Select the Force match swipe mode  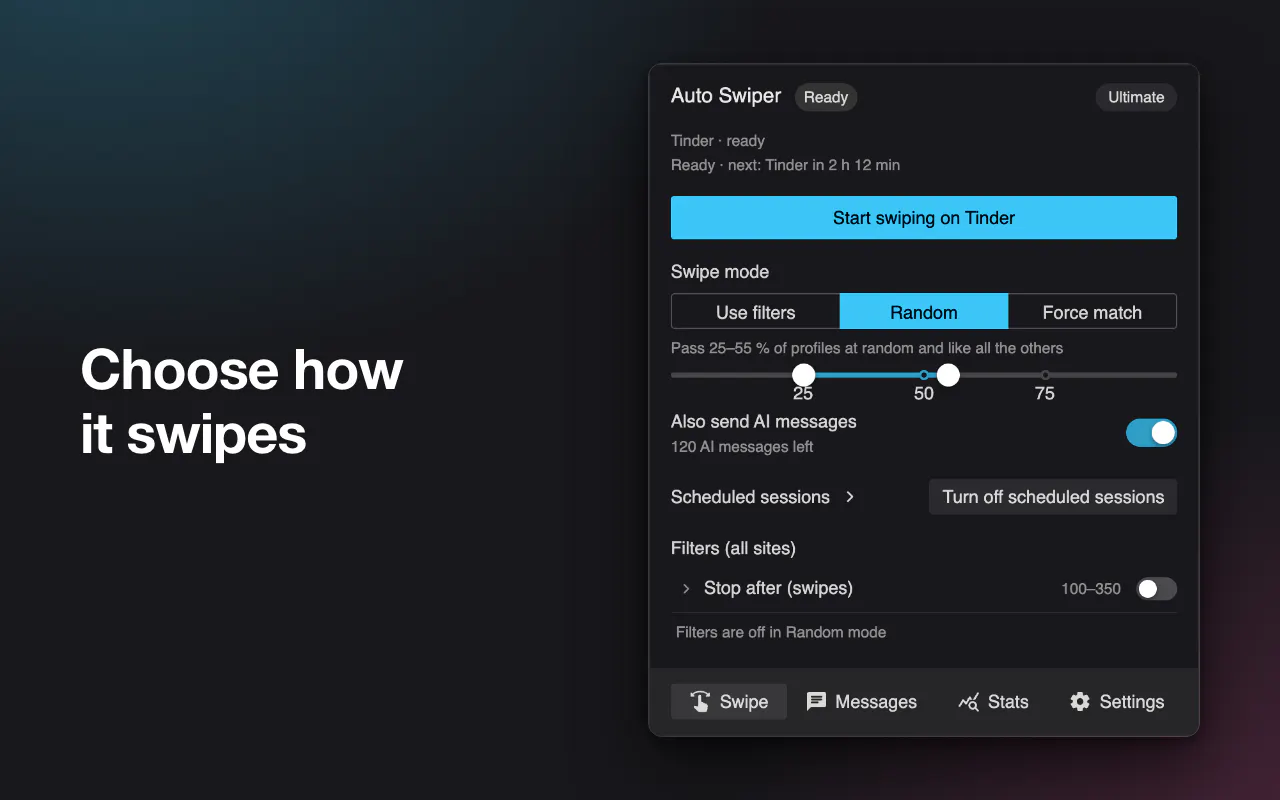click(1092, 312)
